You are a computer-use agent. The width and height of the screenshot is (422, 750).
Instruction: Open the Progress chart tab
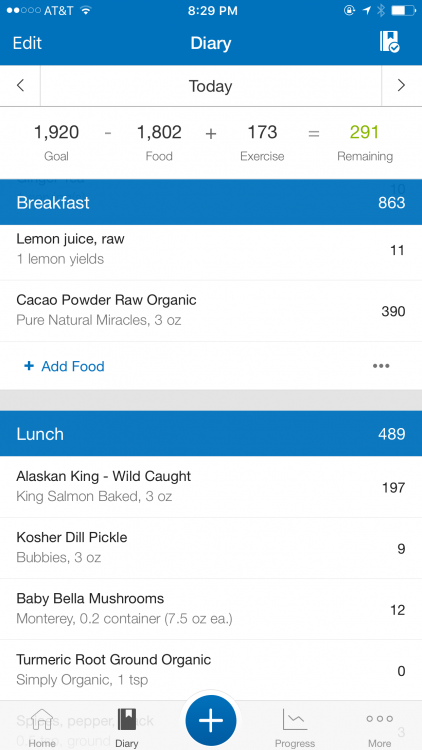point(295,728)
